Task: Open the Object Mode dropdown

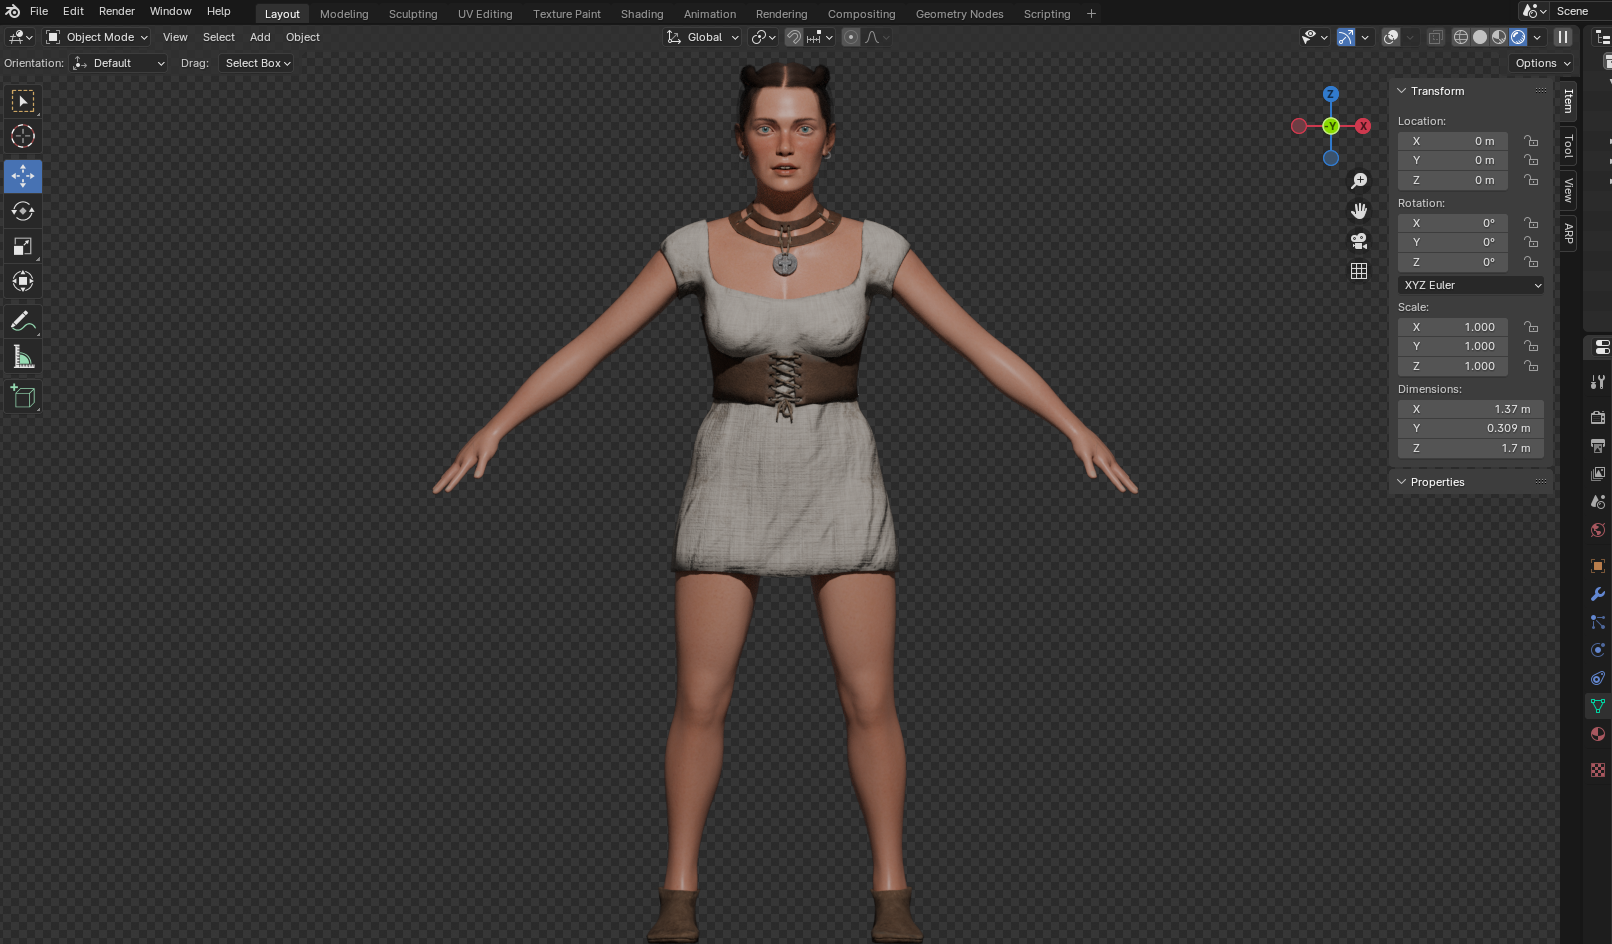Action: [x=97, y=37]
